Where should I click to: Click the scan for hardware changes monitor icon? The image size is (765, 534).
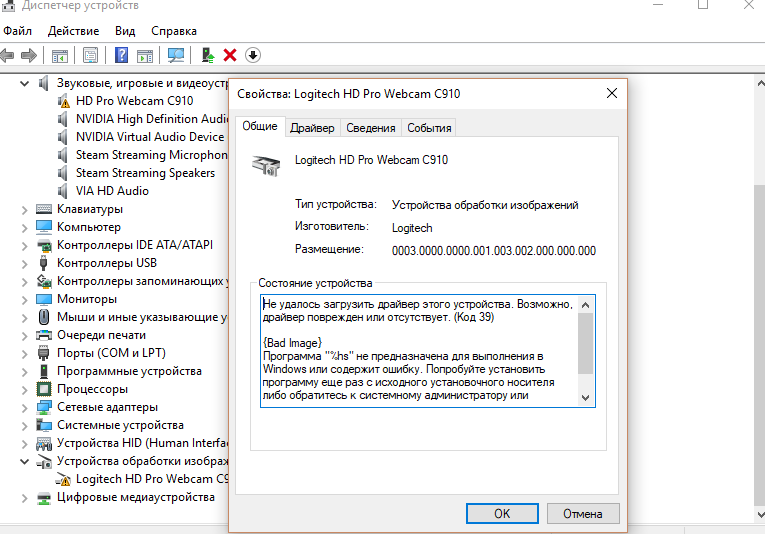176,55
